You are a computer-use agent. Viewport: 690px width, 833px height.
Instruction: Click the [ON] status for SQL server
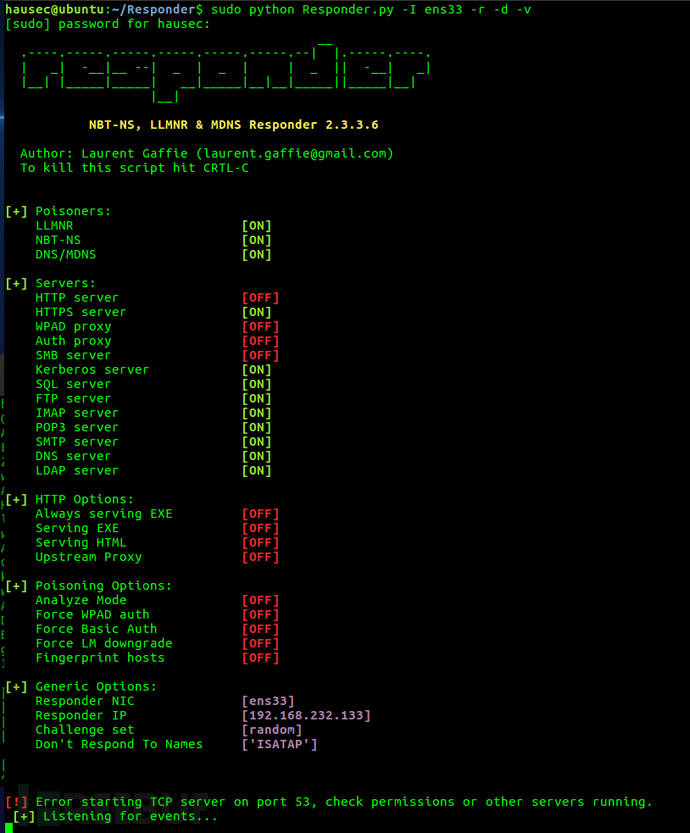(257, 384)
